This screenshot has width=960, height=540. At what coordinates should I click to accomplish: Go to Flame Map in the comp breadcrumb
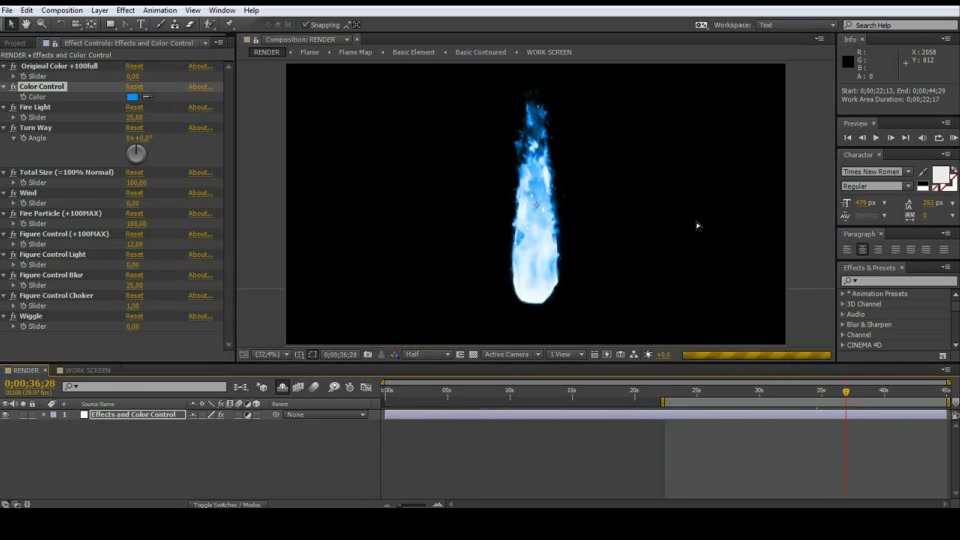[x=355, y=52]
